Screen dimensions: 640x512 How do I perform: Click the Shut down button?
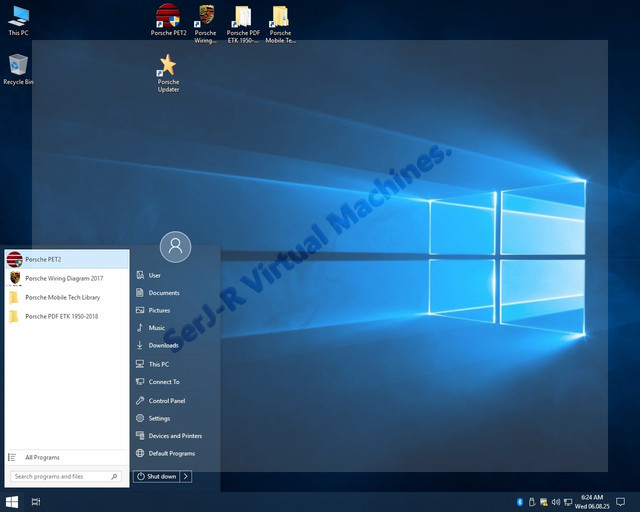point(156,476)
